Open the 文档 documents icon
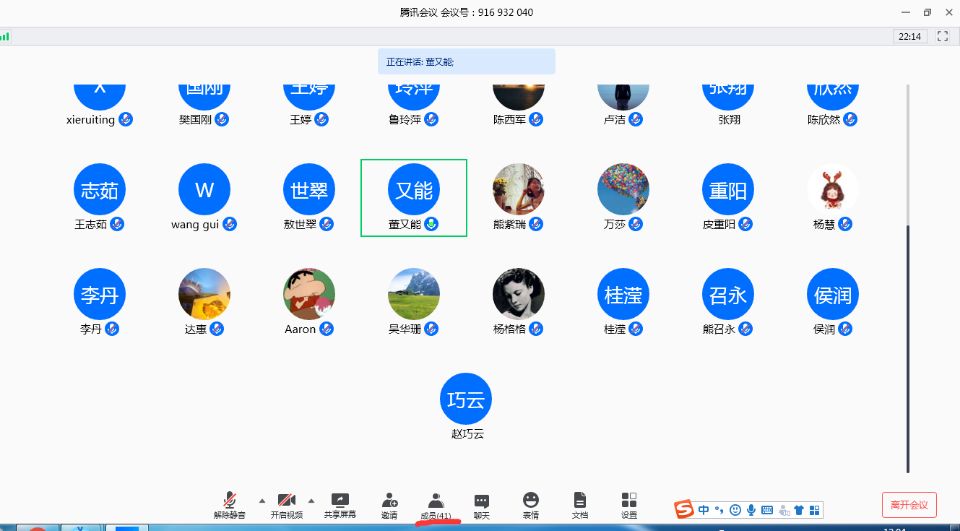The image size is (960, 531). (x=579, y=504)
